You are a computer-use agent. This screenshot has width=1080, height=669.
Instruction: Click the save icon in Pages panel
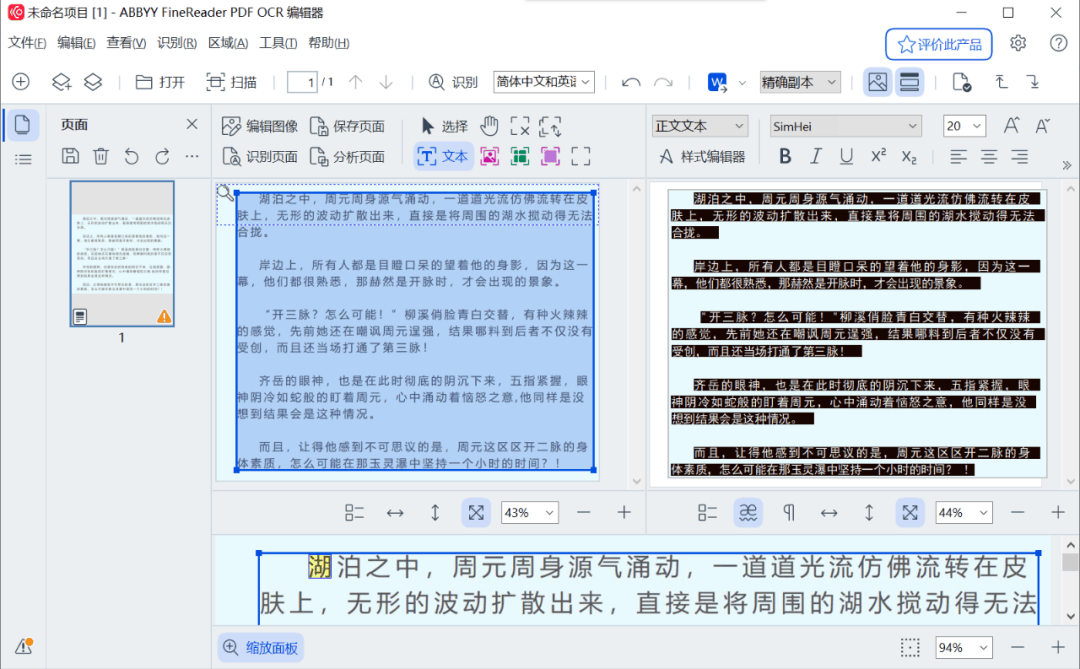click(70, 156)
